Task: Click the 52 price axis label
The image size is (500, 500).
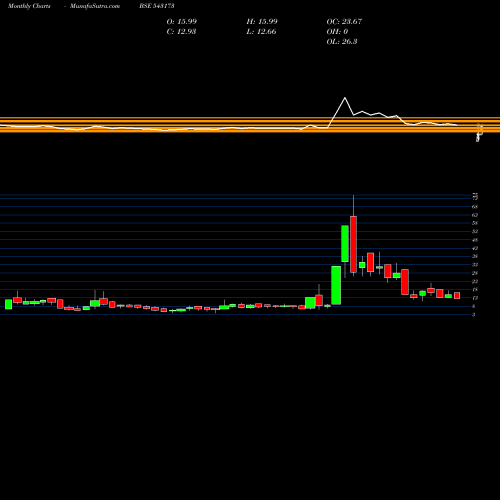Action: 475,231
